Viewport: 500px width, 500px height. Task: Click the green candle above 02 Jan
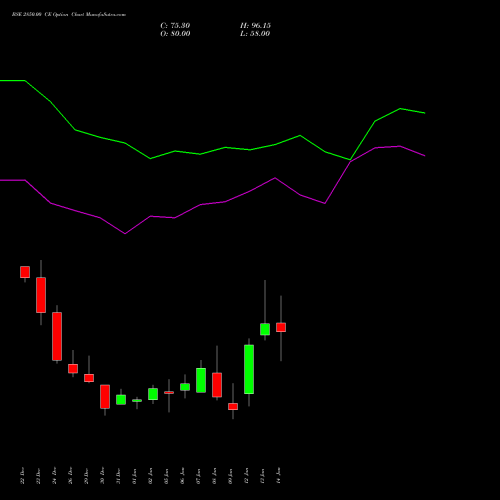[153, 394]
